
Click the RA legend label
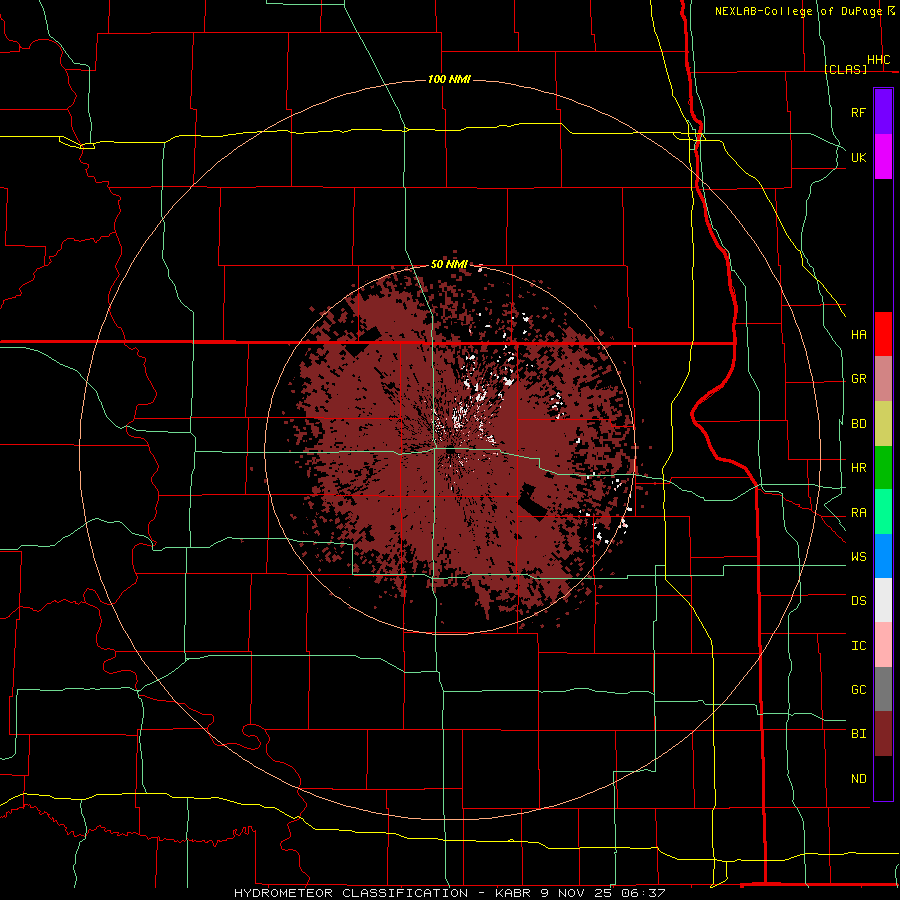[859, 513]
